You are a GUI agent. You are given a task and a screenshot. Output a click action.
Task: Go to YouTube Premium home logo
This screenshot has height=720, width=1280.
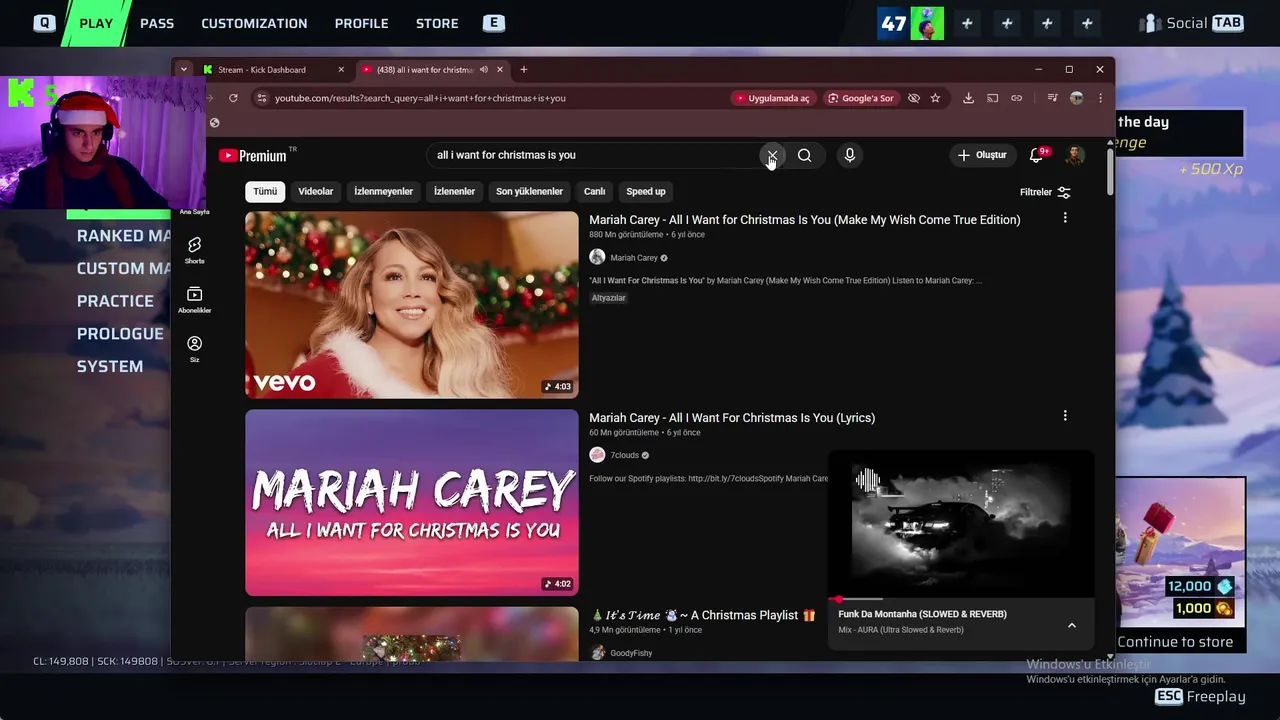[x=254, y=155]
